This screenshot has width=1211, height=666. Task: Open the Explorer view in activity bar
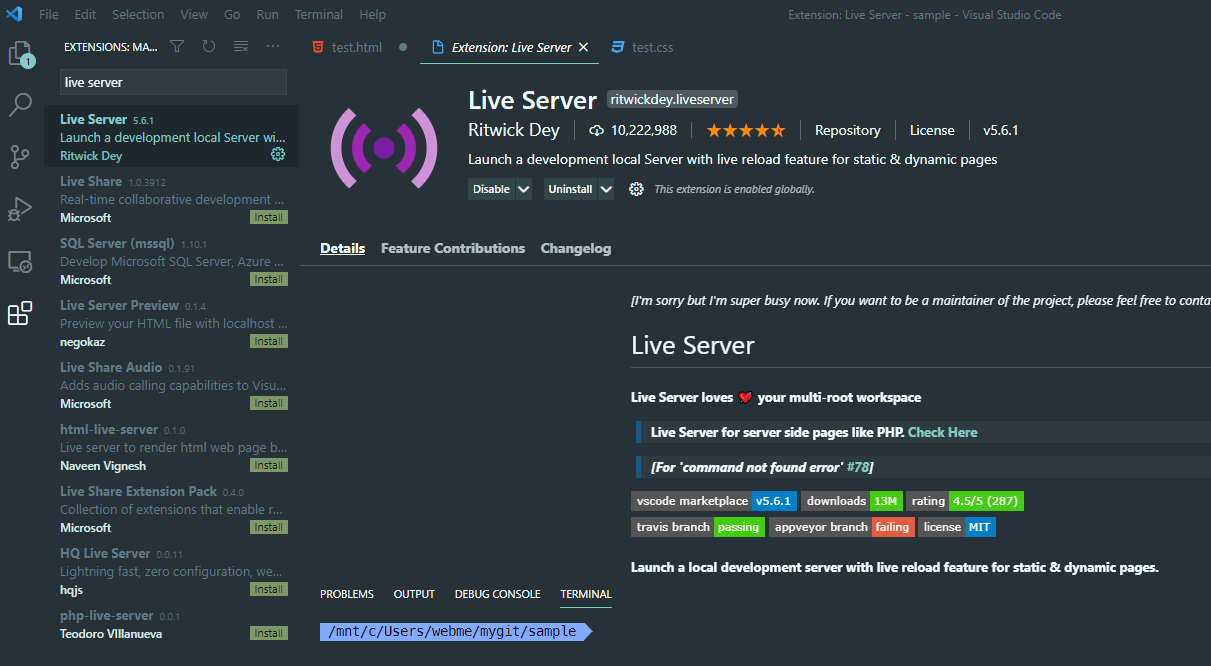click(x=20, y=53)
